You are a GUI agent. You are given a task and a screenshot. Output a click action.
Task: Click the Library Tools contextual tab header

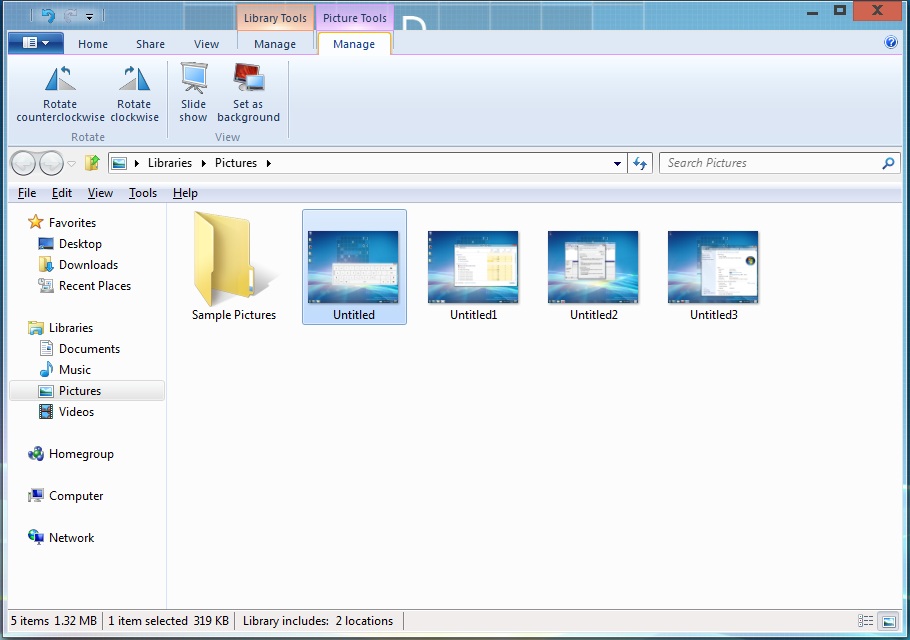tap(275, 18)
